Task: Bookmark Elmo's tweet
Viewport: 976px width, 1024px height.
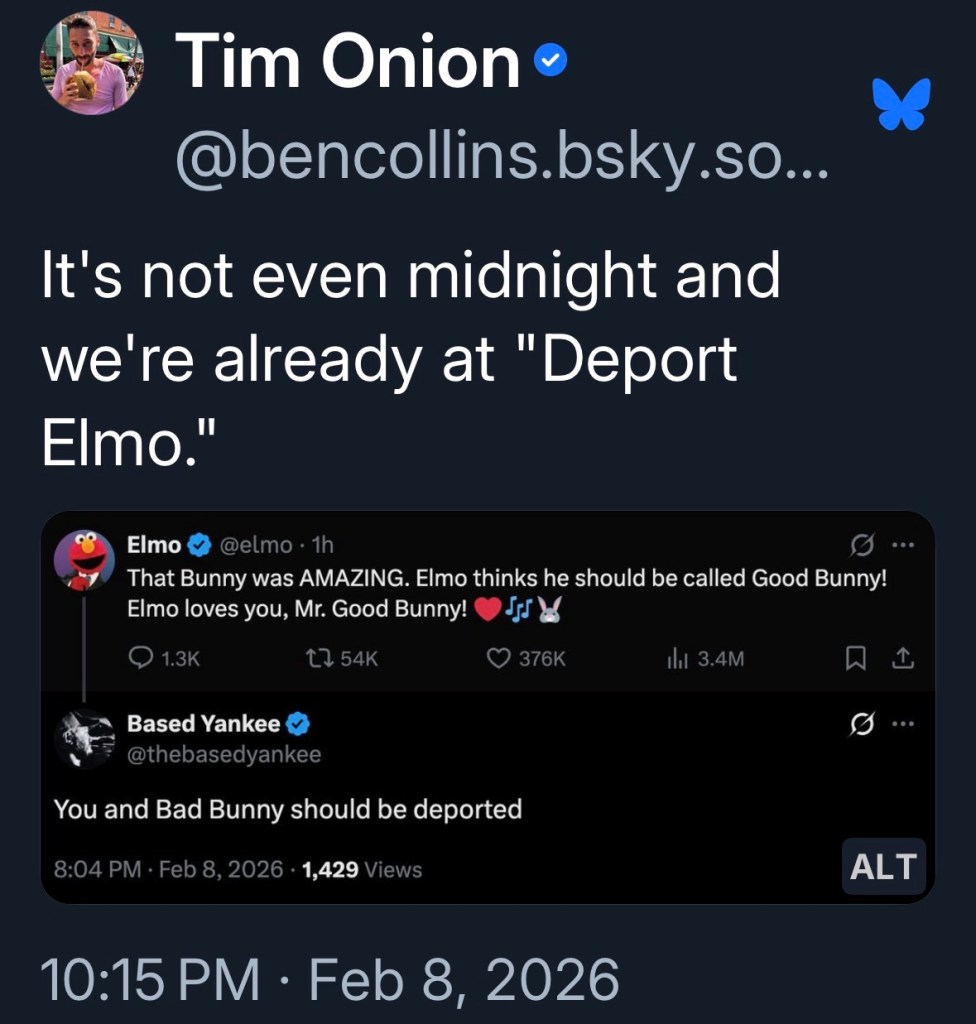Action: click(x=856, y=658)
